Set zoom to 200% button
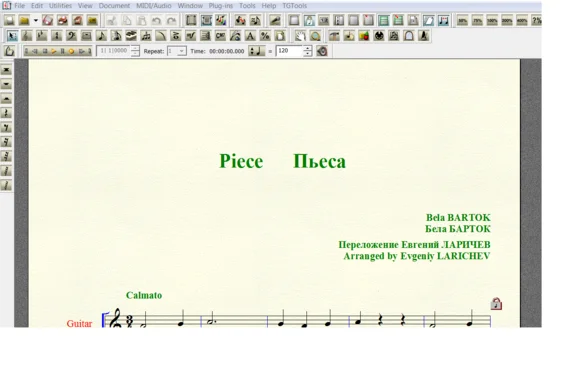576x369 pixels. [x=507, y=20]
